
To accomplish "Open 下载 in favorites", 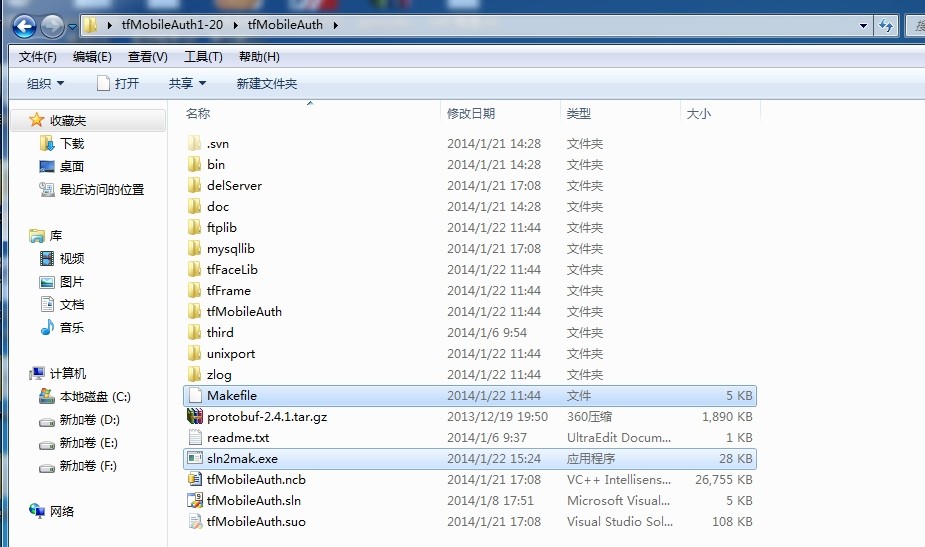I will pyautogui.click(x=62, y=143).
